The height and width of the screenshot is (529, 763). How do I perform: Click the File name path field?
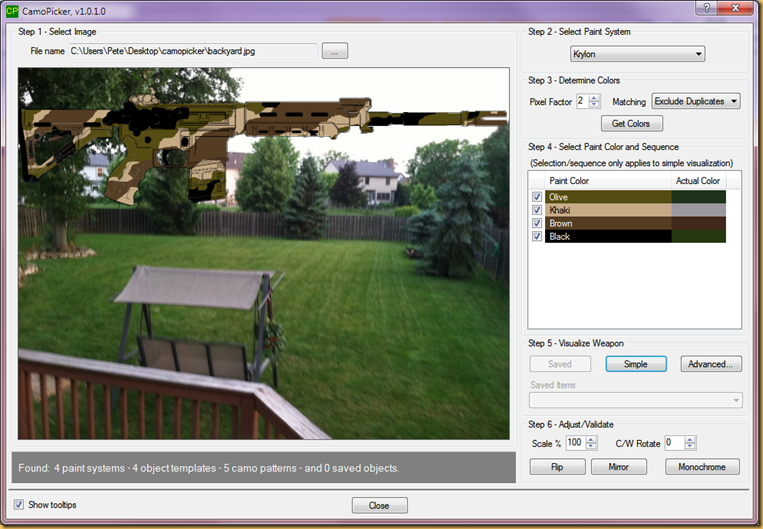pos(193,51)
